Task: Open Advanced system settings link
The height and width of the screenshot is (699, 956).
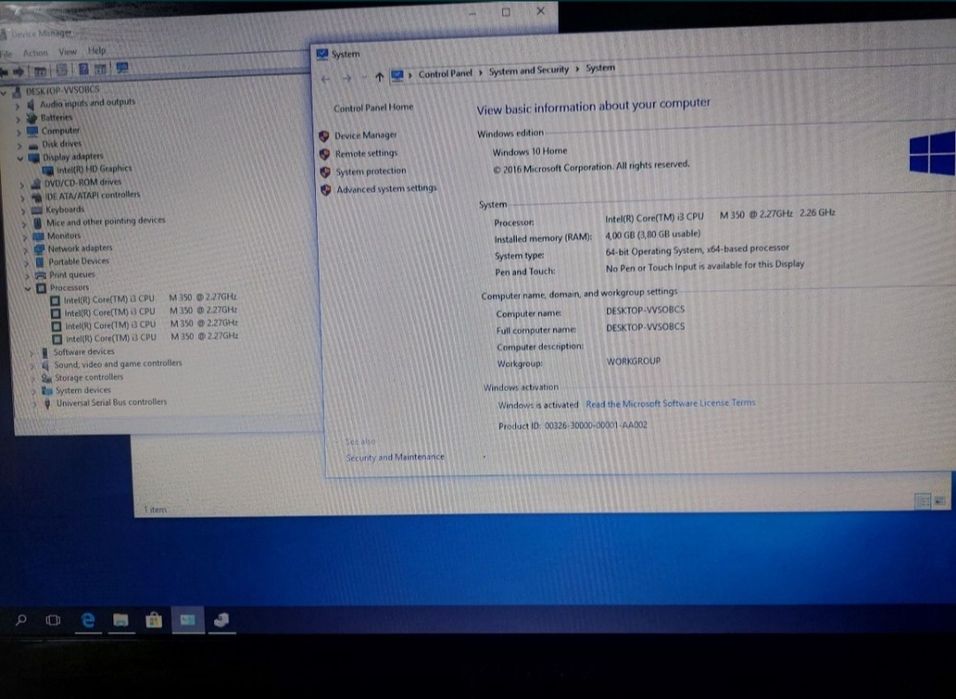Action: [387, 188]
